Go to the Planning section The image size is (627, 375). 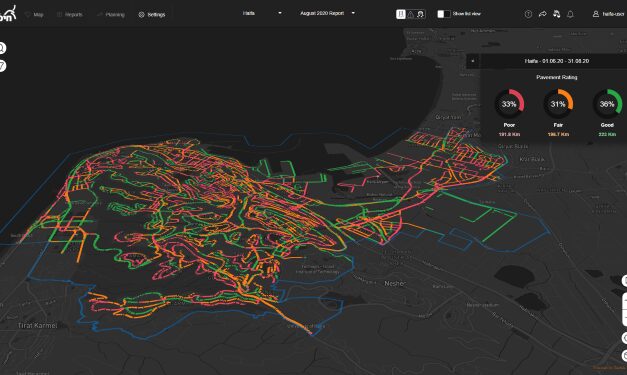[x=111, y=15]
